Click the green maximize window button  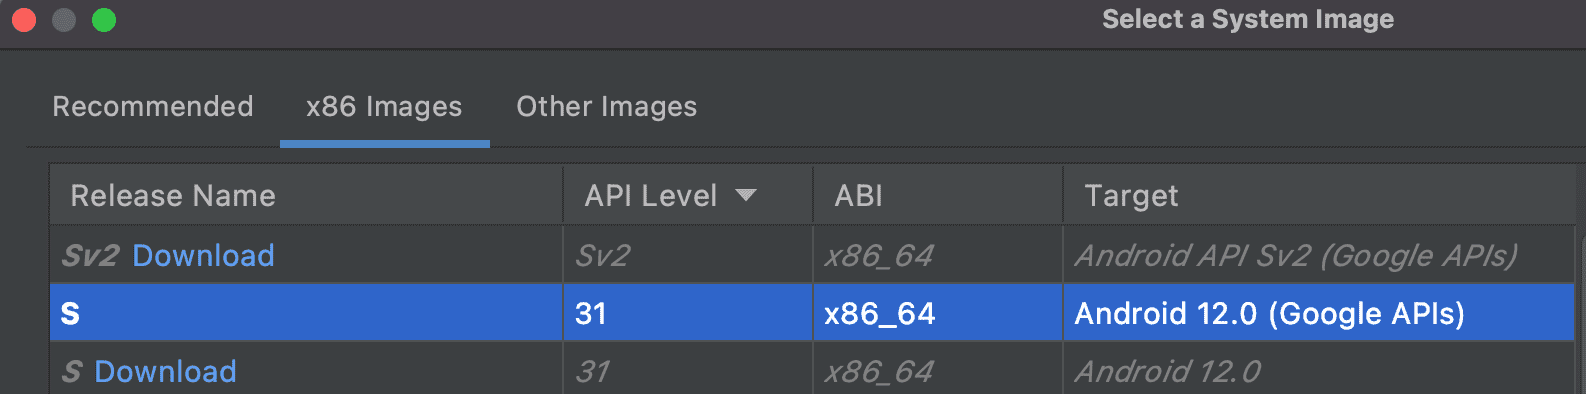click(x=104, y=20)
